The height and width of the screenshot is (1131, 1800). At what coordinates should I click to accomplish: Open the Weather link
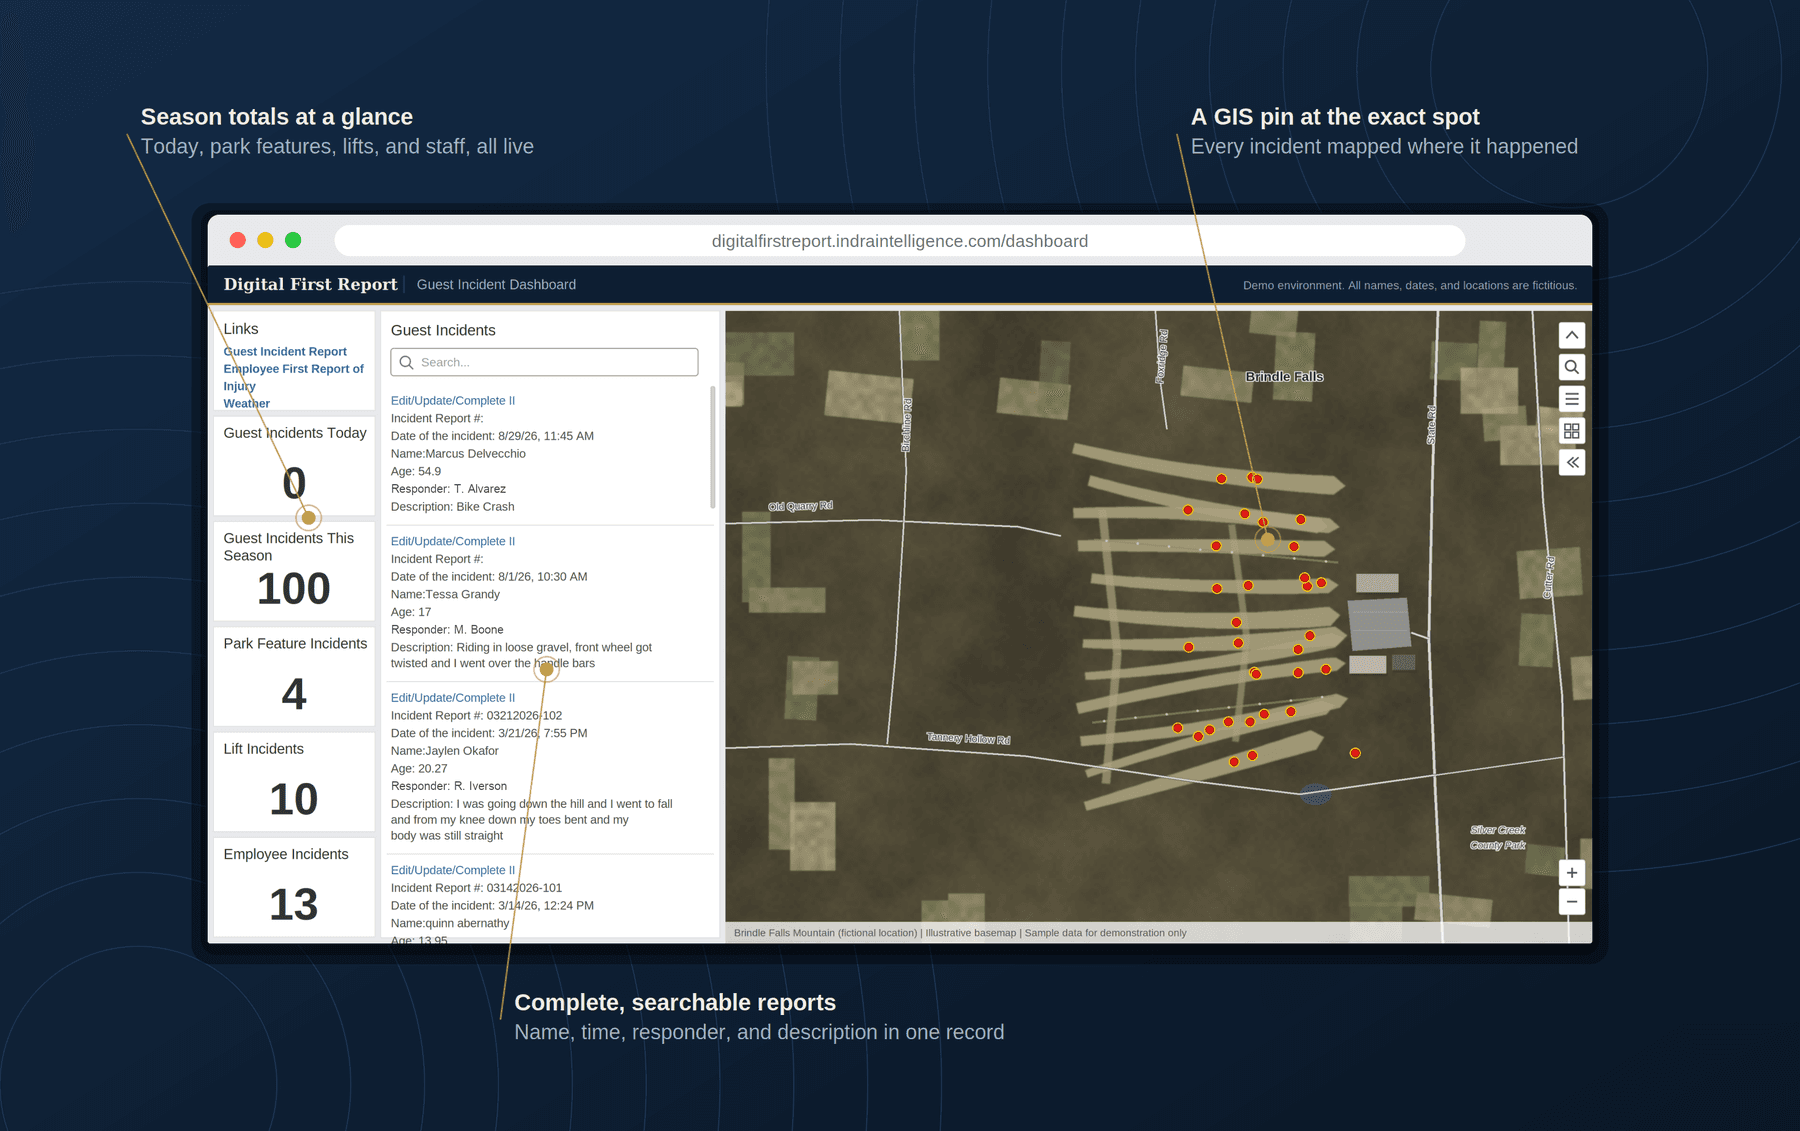tap(246, 403)
